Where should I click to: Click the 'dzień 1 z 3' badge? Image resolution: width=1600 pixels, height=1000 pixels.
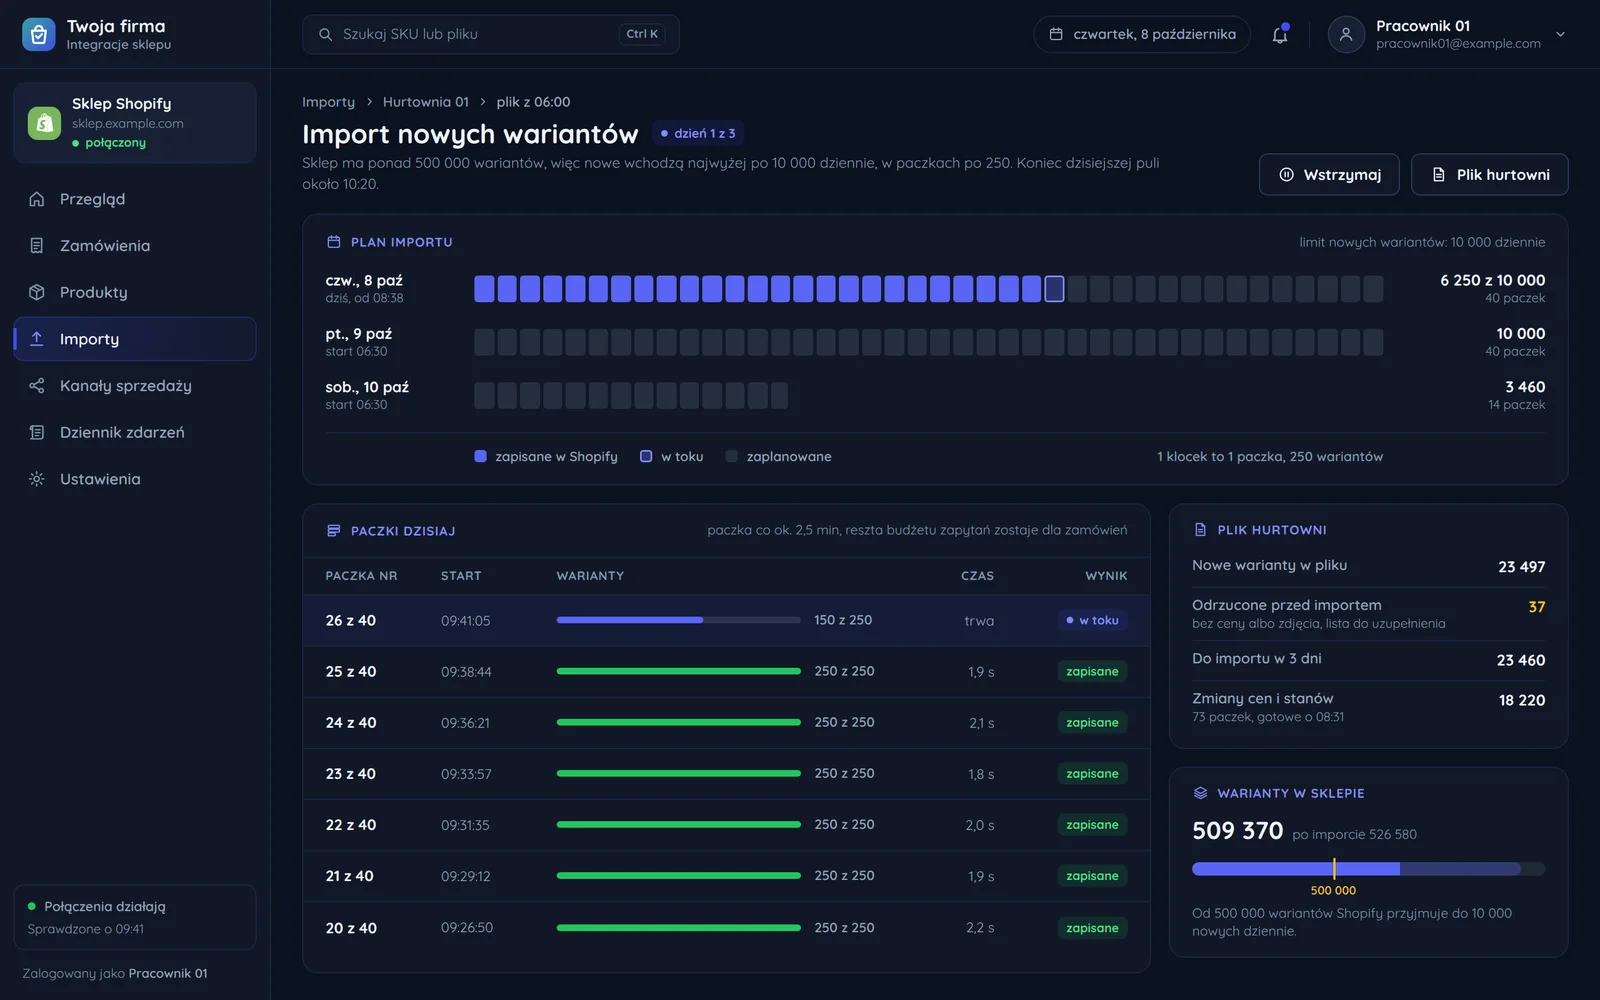pyautogui.click(x=698, y=133)
